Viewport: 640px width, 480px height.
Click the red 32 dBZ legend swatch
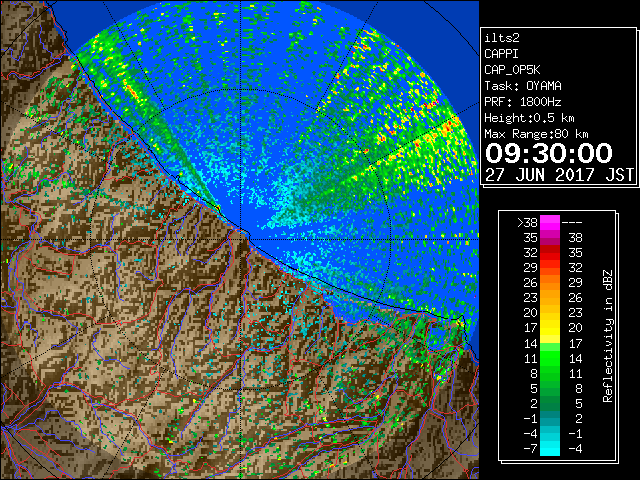click(x=550, y=253)
